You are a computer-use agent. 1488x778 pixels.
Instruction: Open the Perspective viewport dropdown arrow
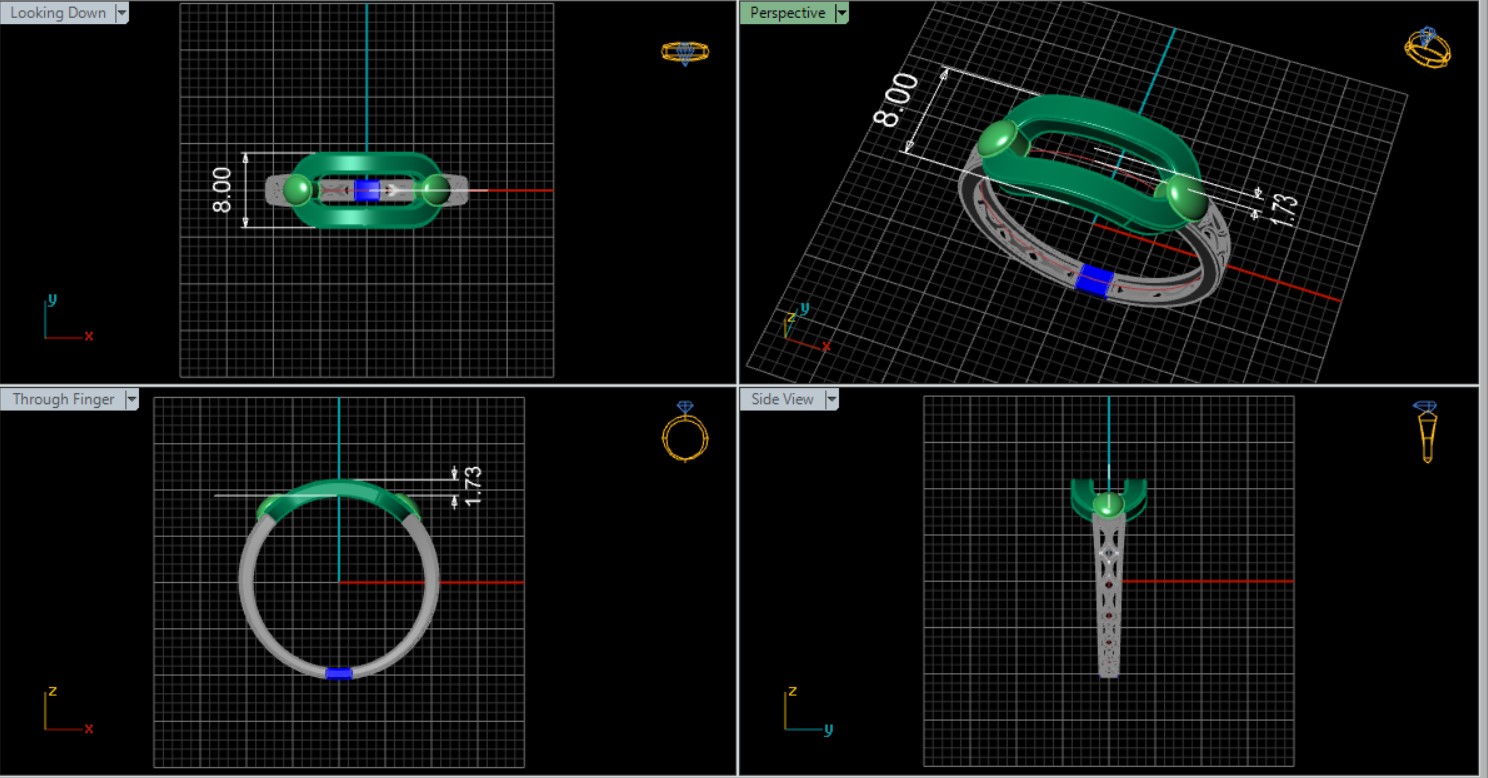(x=842, y=13)
